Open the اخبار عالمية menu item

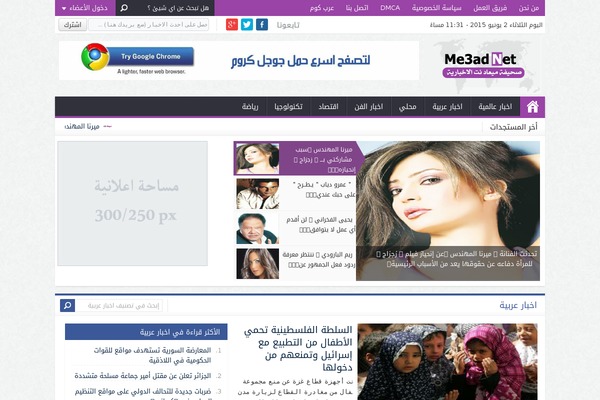495,107
